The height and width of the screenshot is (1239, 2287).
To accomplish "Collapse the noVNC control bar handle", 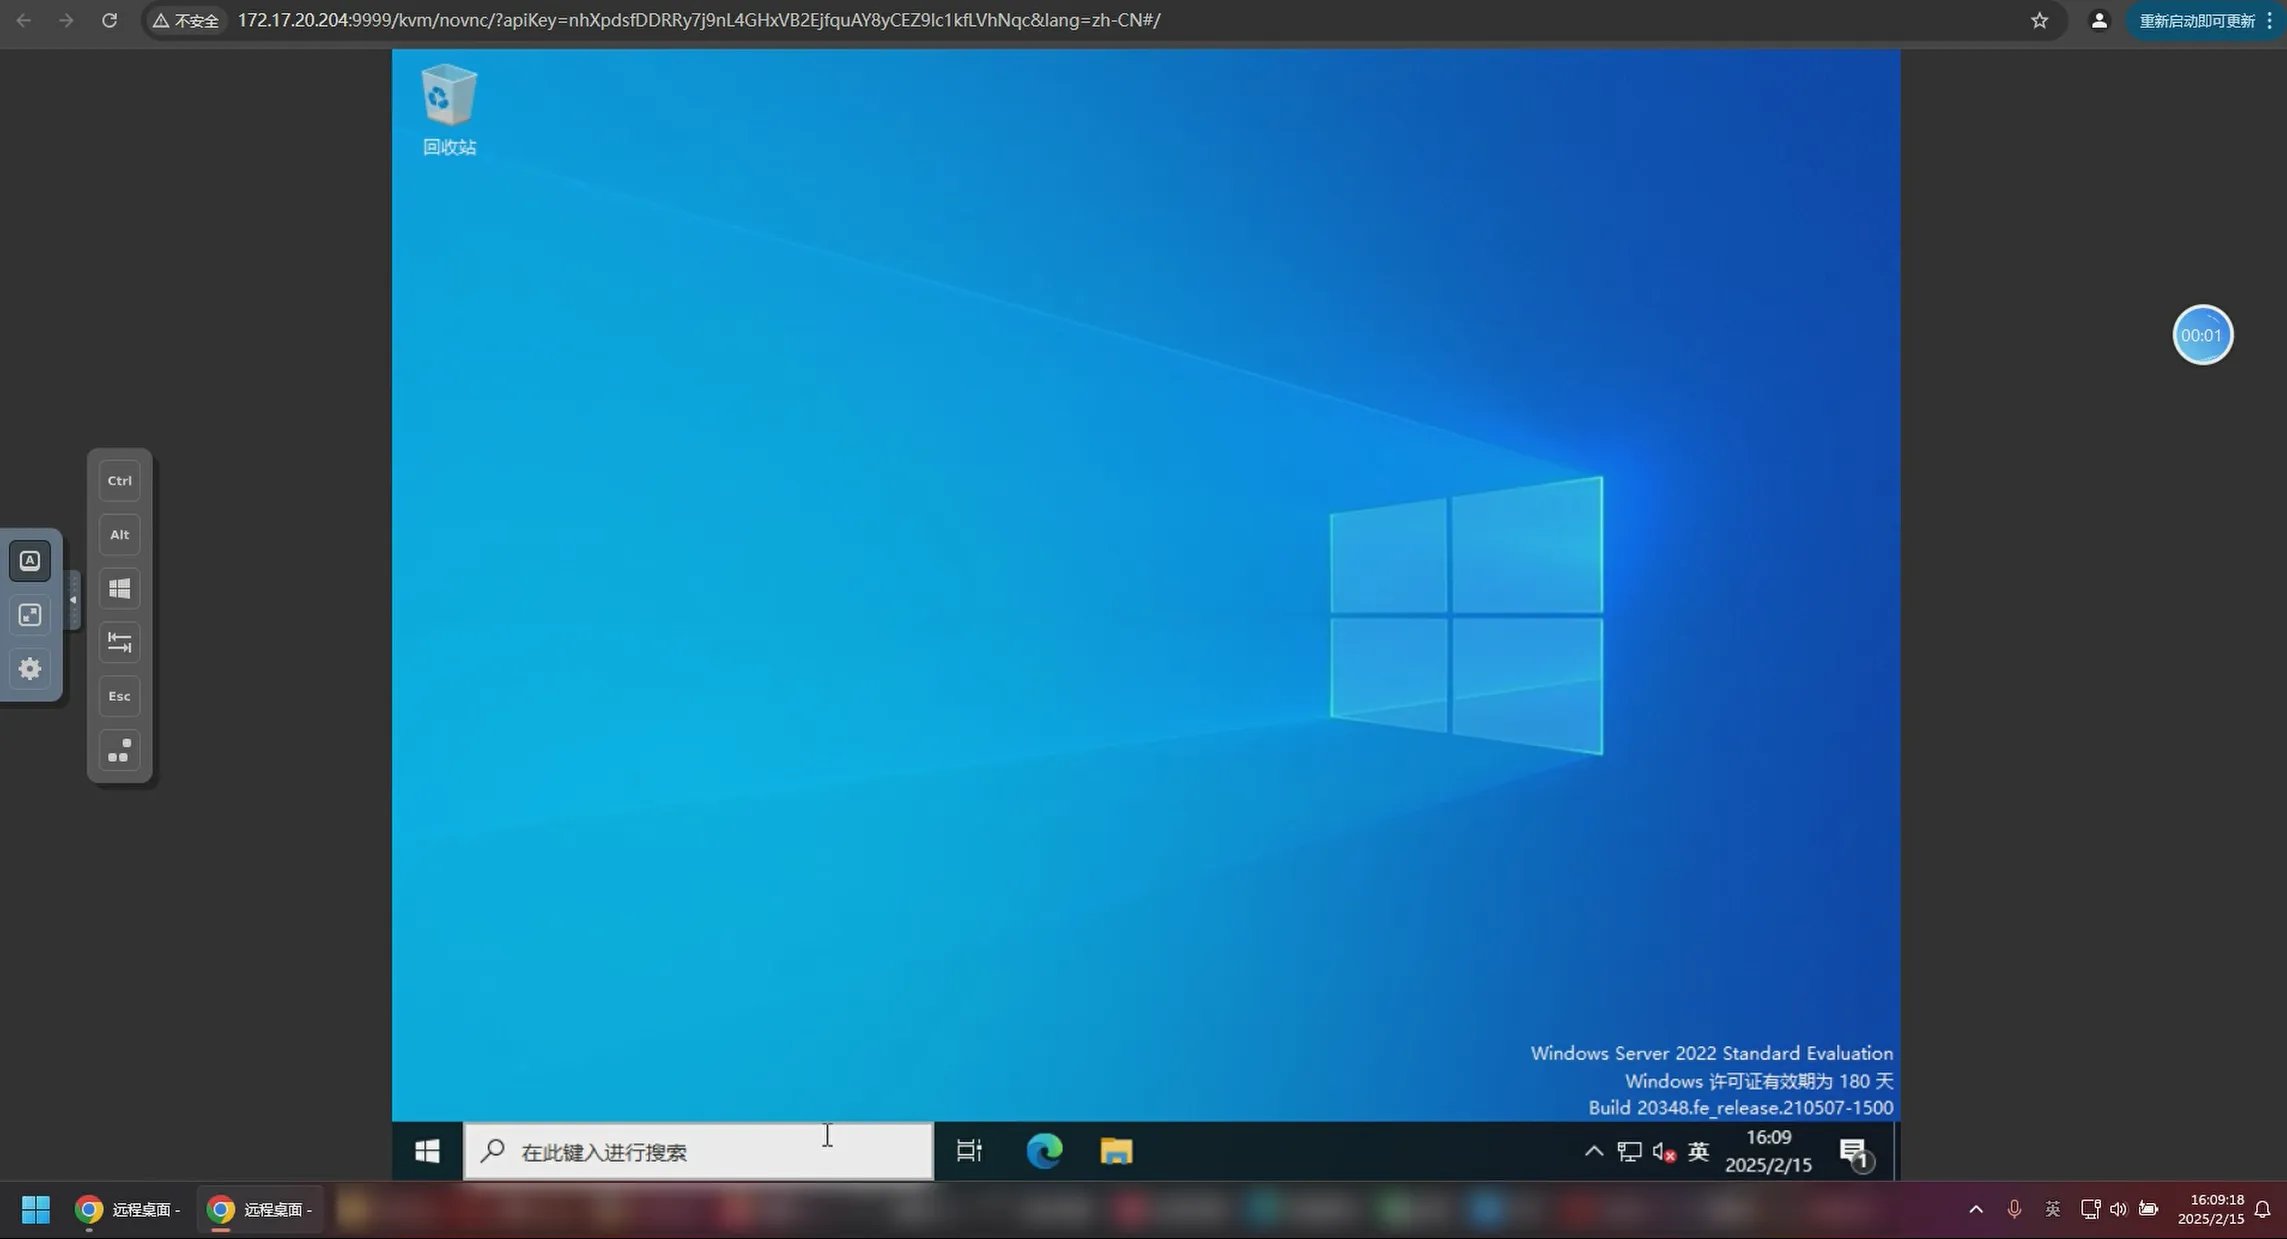I will 72,600.
